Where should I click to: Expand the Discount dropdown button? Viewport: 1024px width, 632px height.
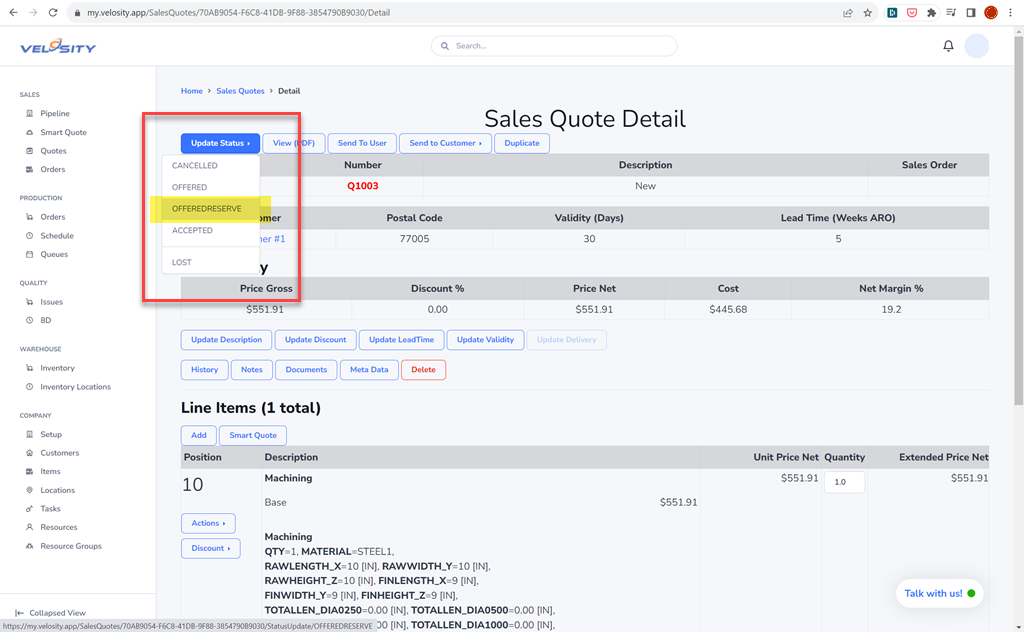click(210, 548)
